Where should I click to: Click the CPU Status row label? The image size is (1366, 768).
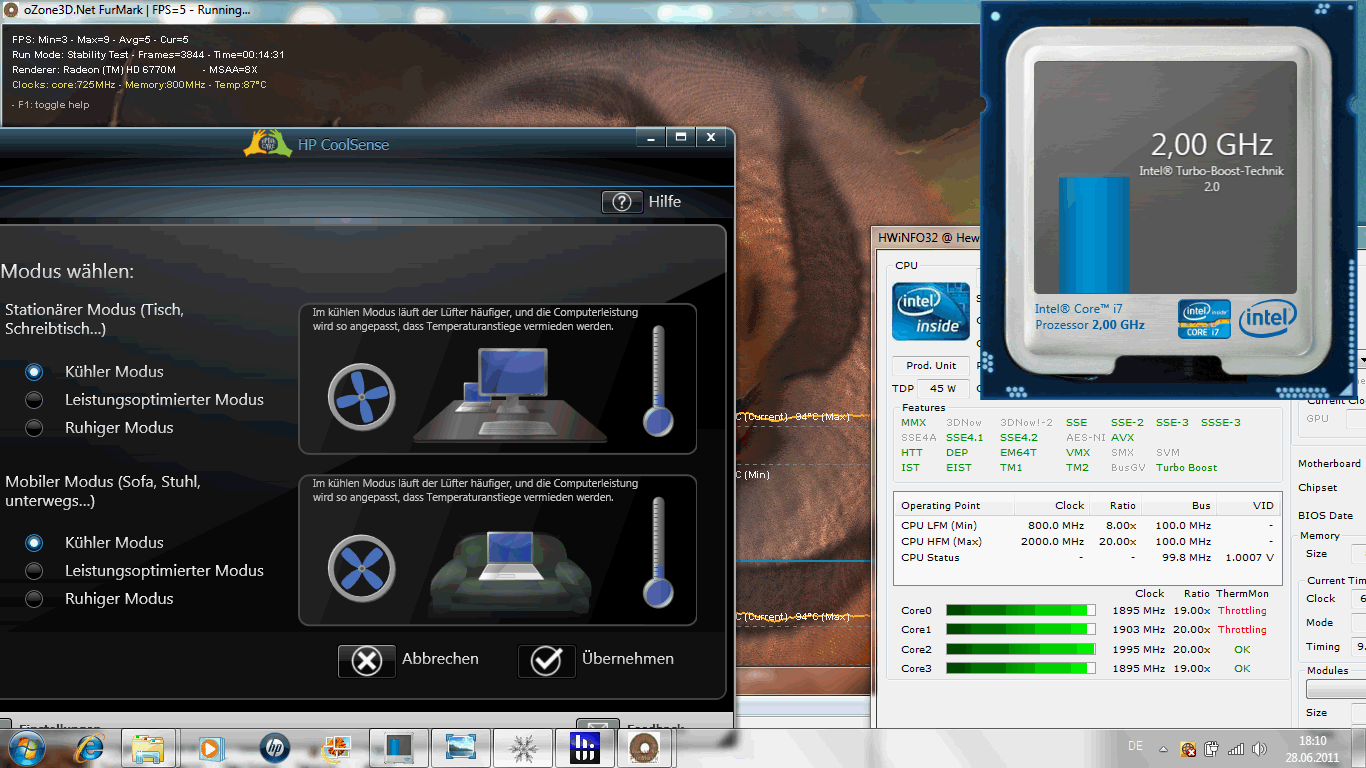click(930, 558)
